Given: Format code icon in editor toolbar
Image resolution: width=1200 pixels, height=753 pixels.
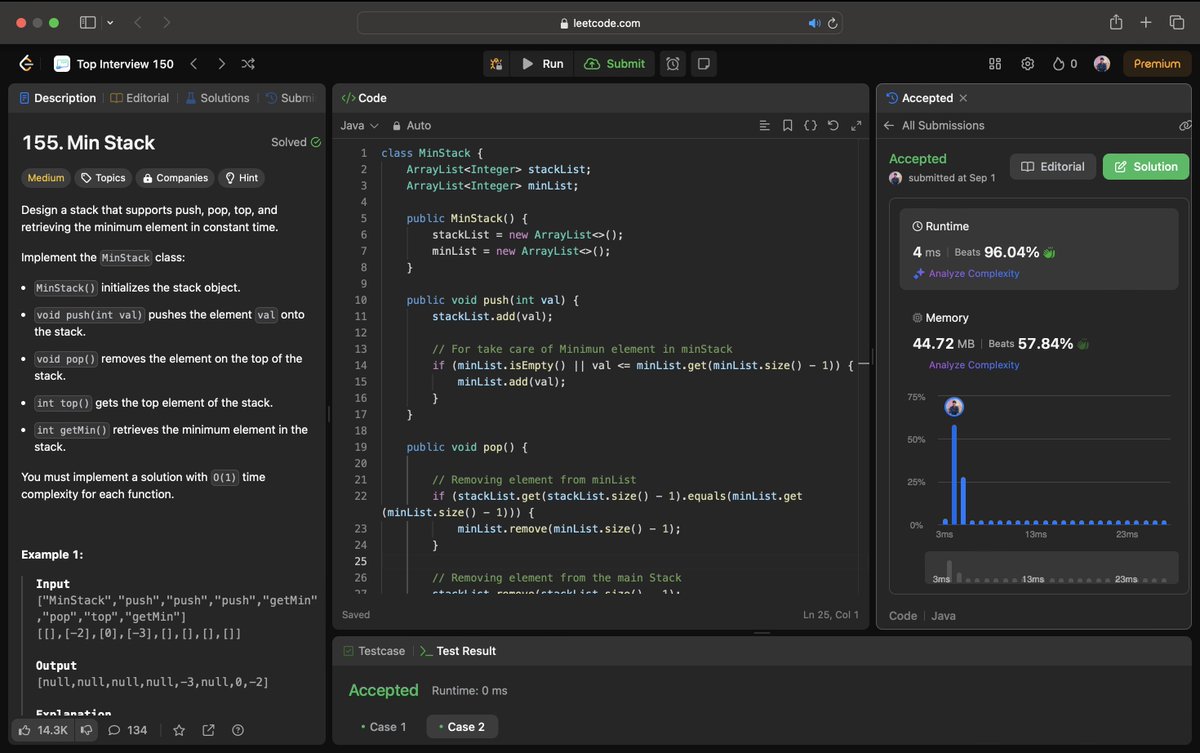Looking at the screenshot, I should click(x=765, y=126).
